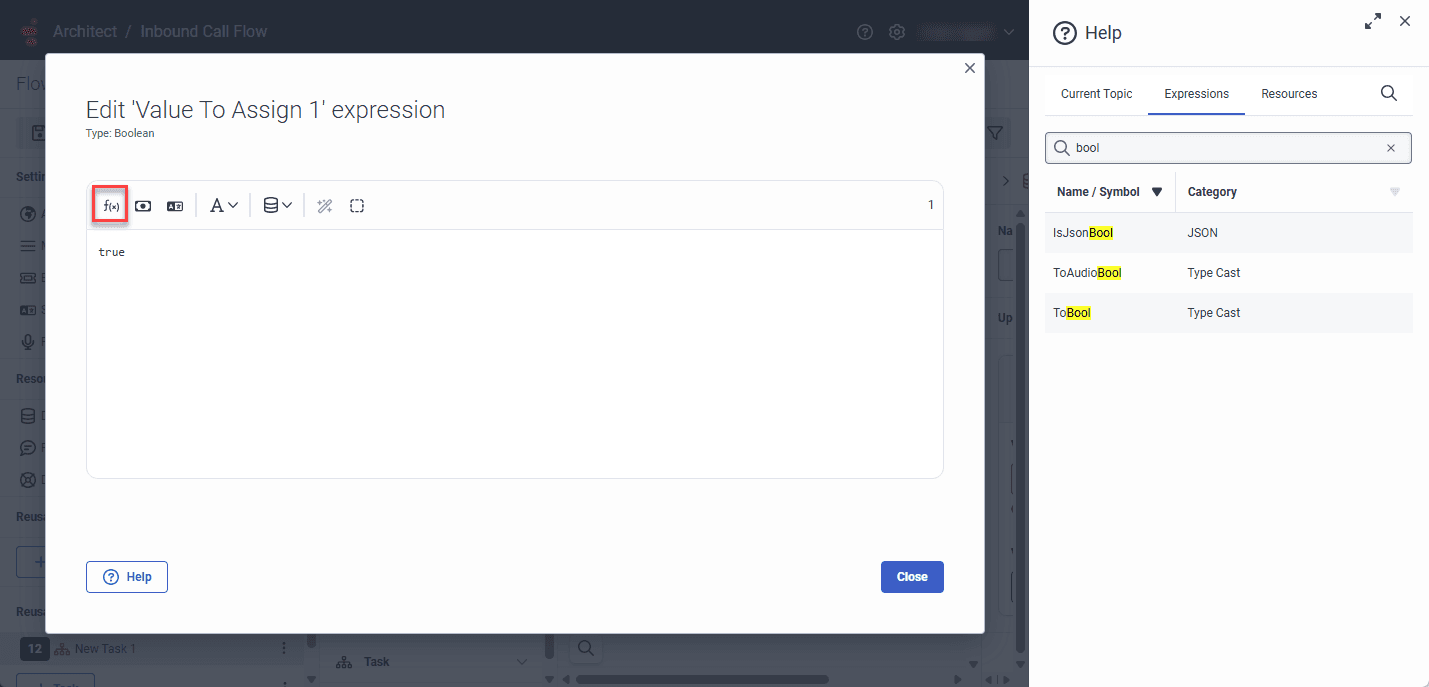
Task: Open the Architect settings gear
Action: click(x=897, y=31)
